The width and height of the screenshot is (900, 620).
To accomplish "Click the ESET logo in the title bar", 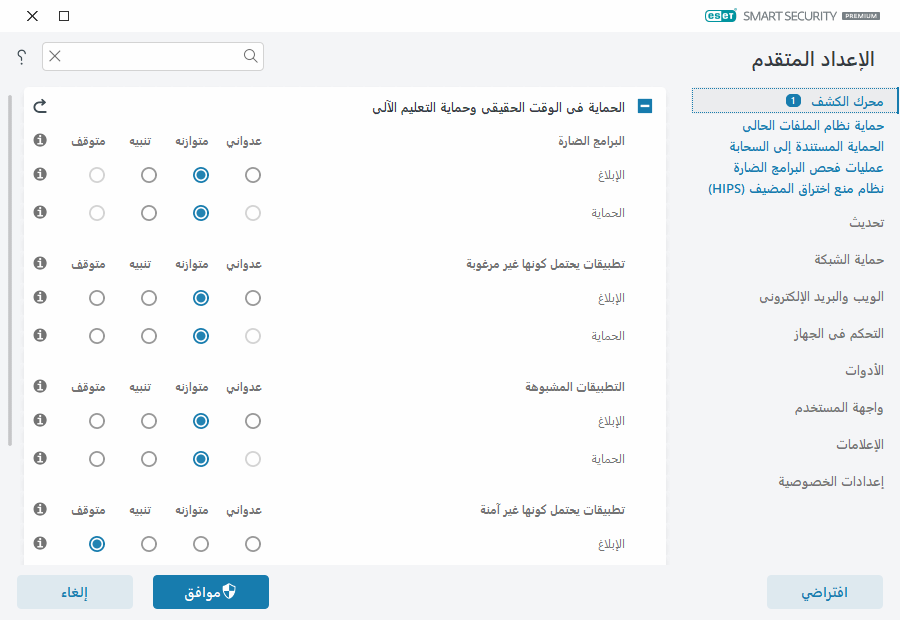I will pos(719,16).
